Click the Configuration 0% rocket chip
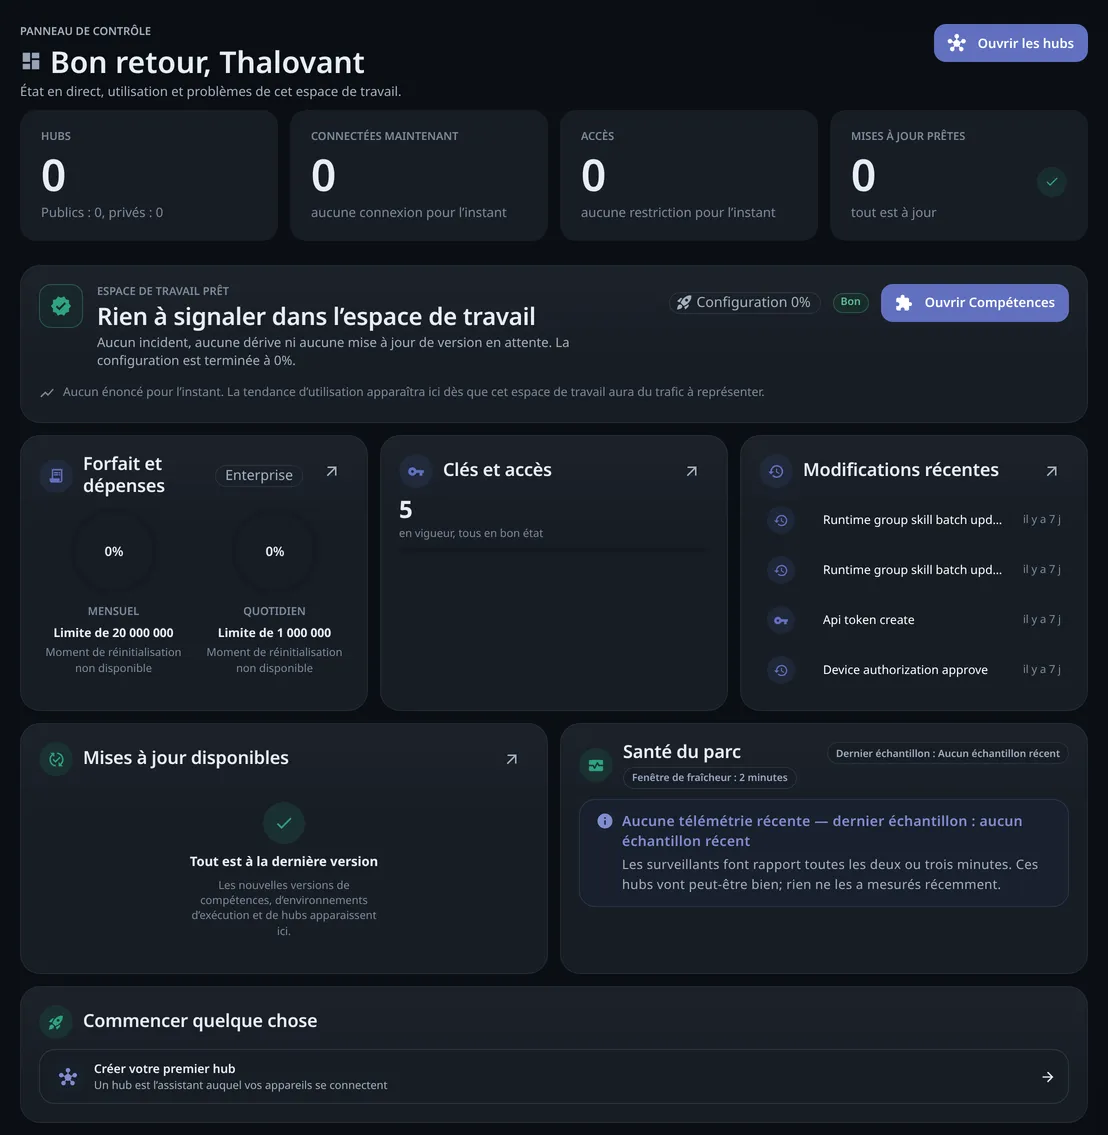 745,303
